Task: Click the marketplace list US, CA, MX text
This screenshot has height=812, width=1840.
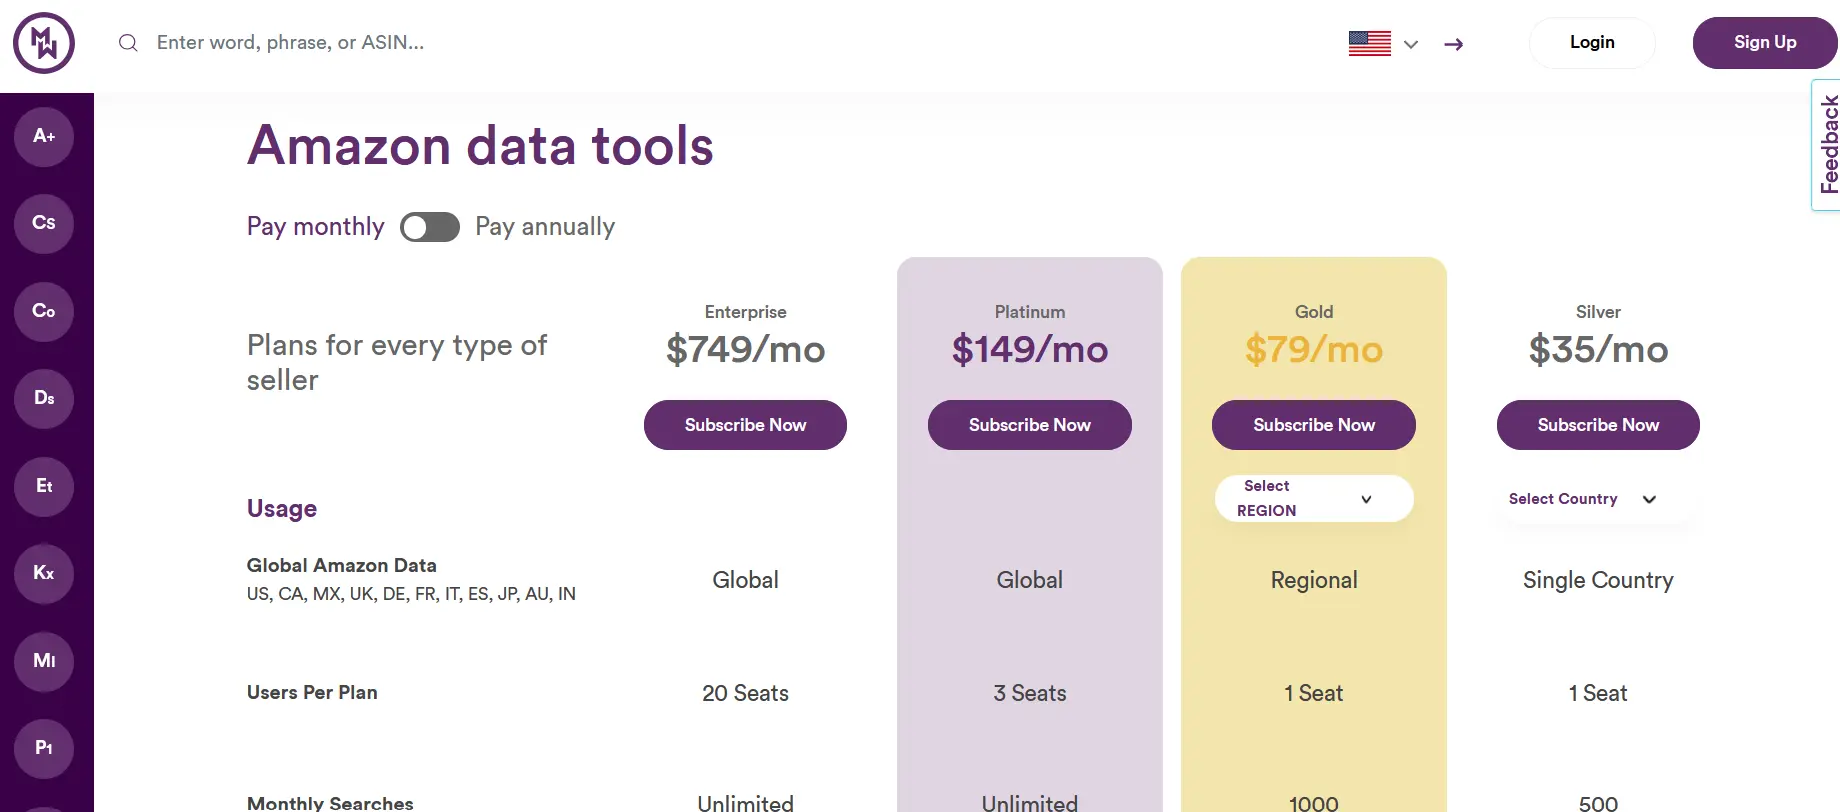Action: click(411, 594)
